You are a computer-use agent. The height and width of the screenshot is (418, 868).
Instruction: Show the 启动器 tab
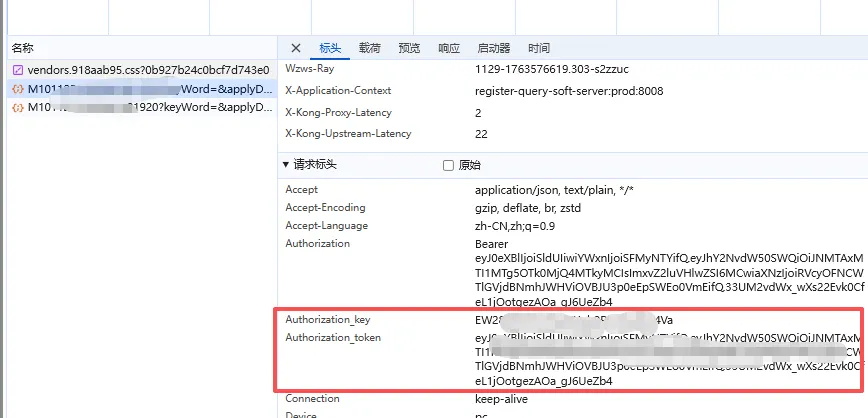(x=494, y=48)
